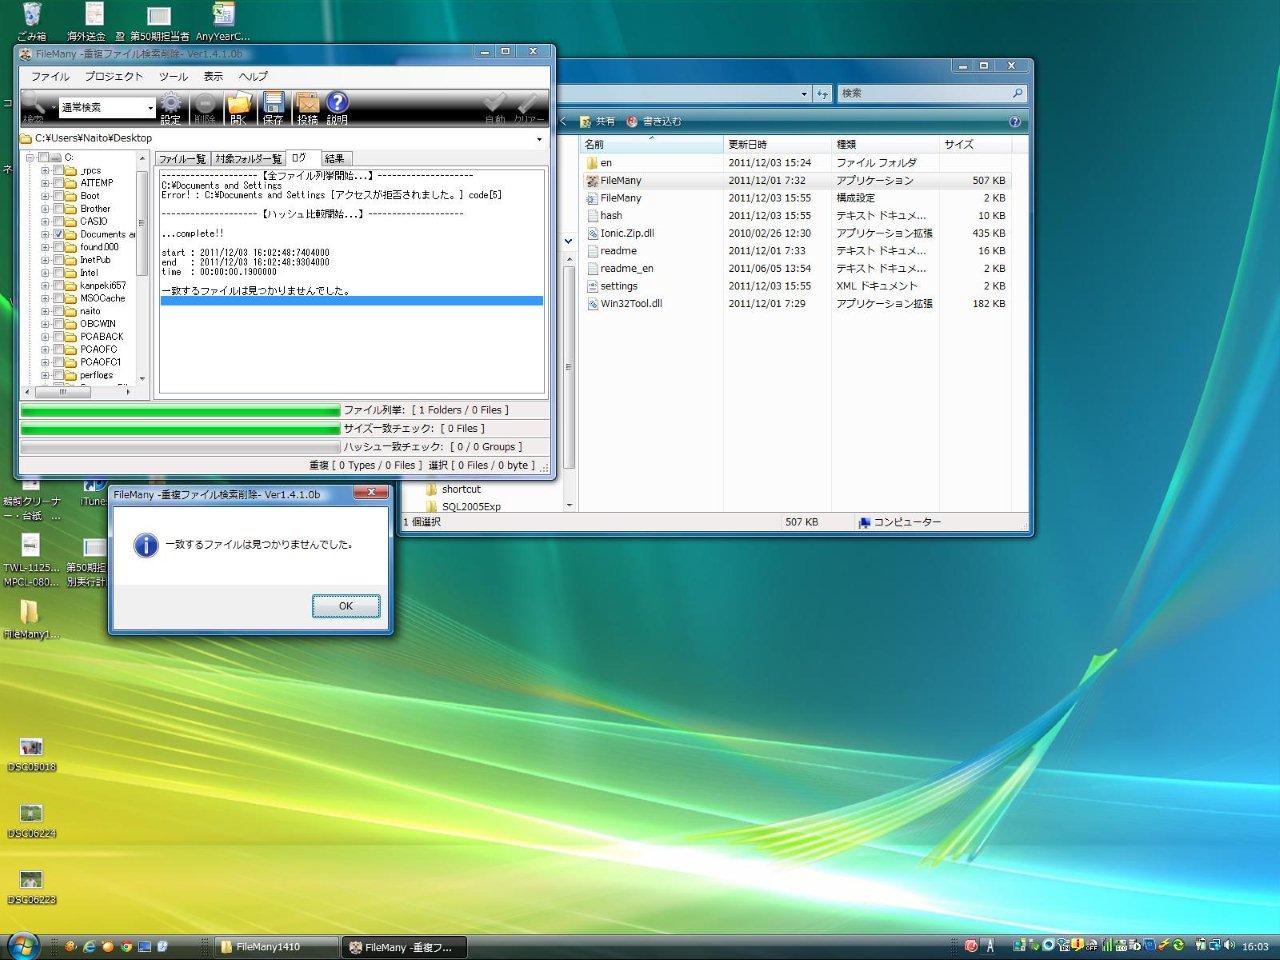This screenshot has height=960, width=1280.
Task: Click the 書き込む burn button in Explorer
Action: coord(654,121)
